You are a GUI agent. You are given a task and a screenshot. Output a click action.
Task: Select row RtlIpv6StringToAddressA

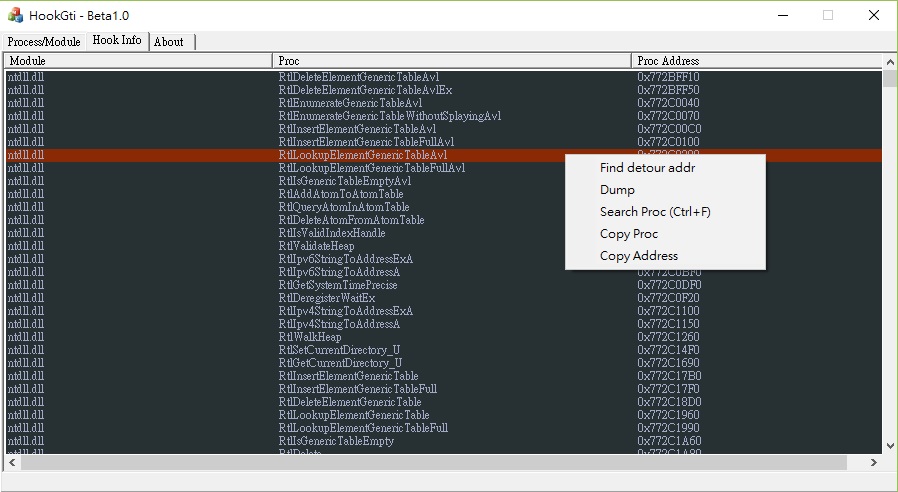(444, 272)
